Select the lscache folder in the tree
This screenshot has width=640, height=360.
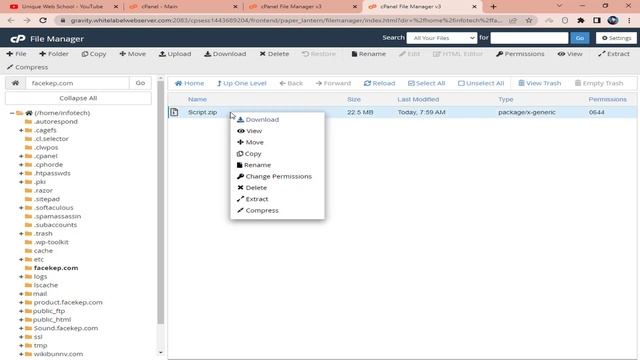46,285
